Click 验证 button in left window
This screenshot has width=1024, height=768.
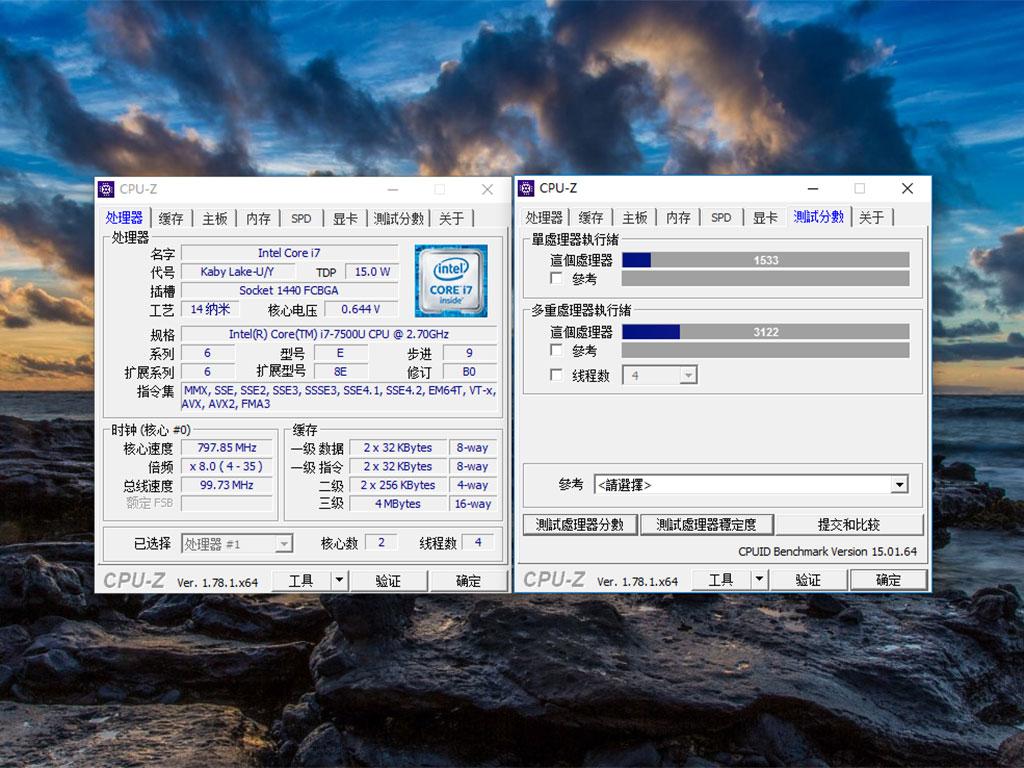(x=389, y=581)
